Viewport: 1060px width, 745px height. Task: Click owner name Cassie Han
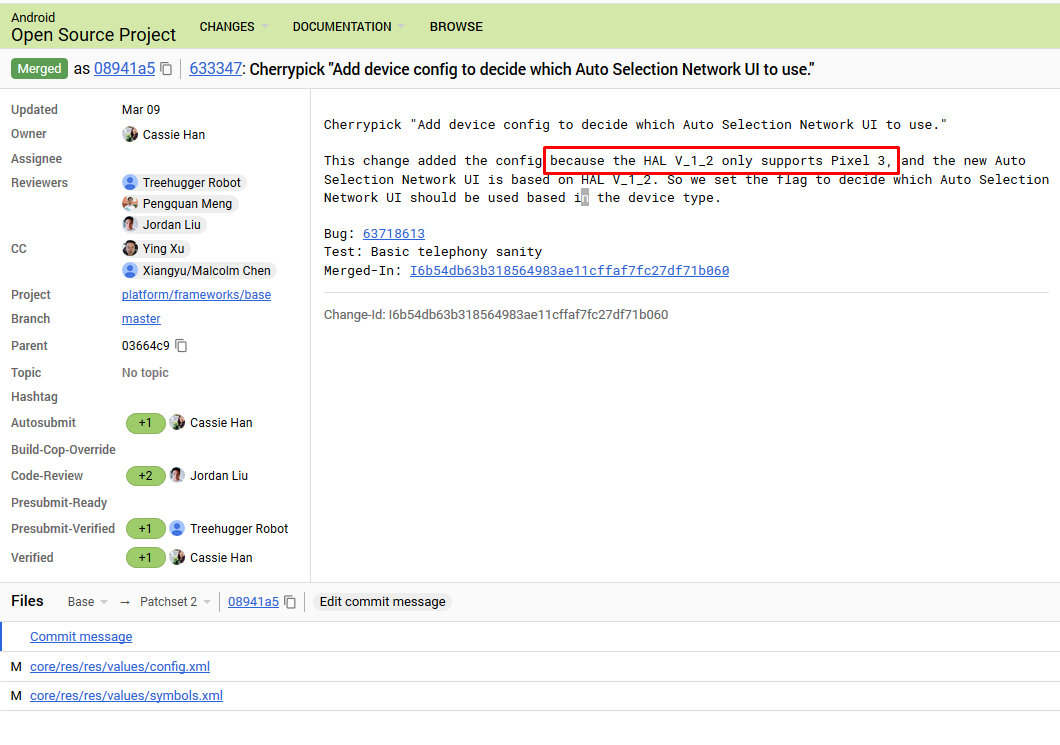[x=174, y=135]
